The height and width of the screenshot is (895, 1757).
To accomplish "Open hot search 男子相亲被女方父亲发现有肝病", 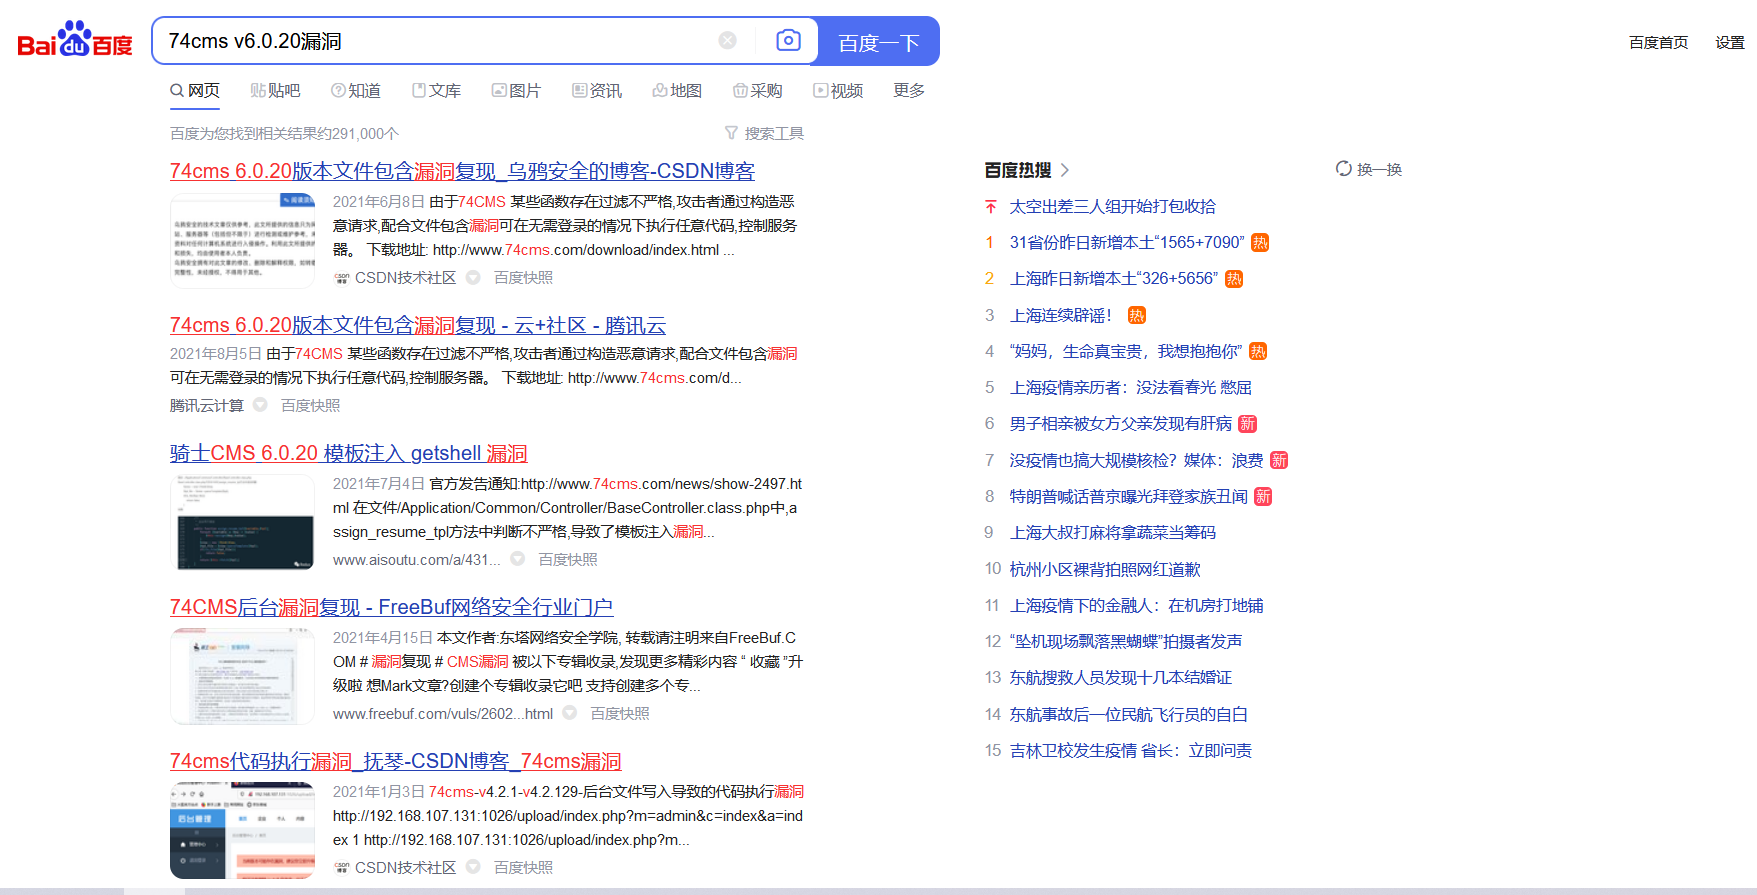I will [x=1121, y=424].
